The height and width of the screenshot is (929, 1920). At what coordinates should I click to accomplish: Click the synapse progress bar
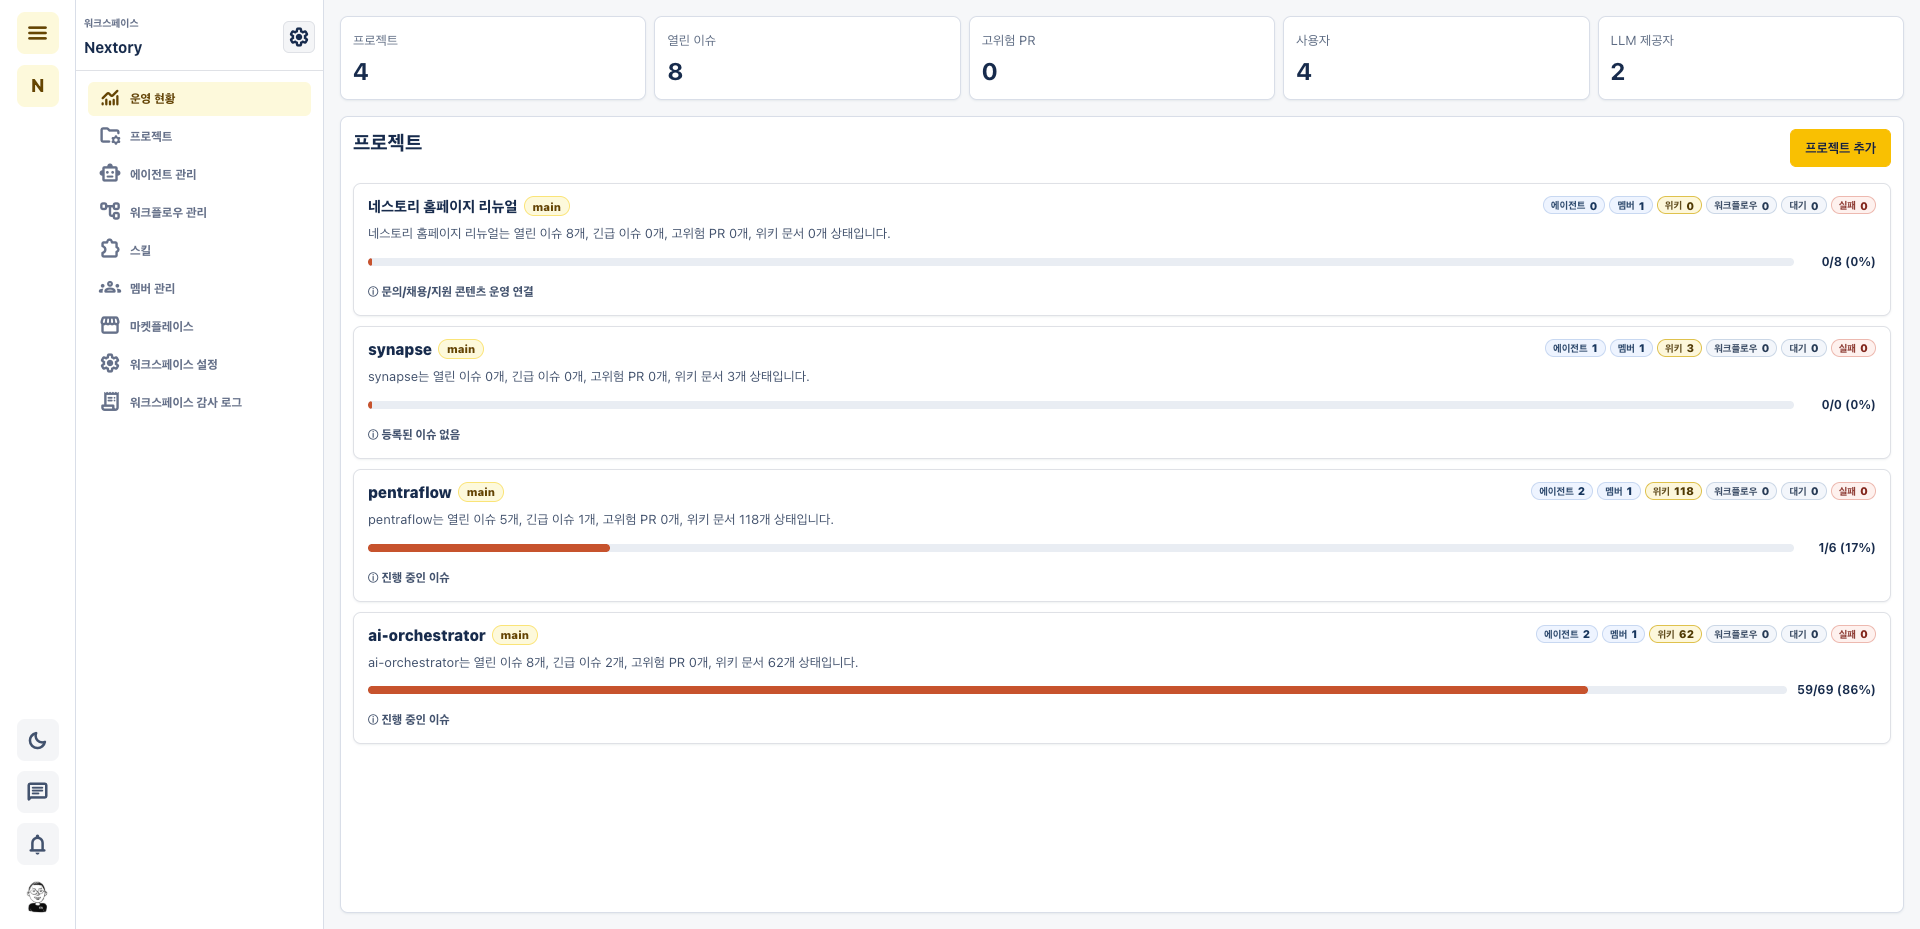pyautogui.click(x=1080, y=405)
